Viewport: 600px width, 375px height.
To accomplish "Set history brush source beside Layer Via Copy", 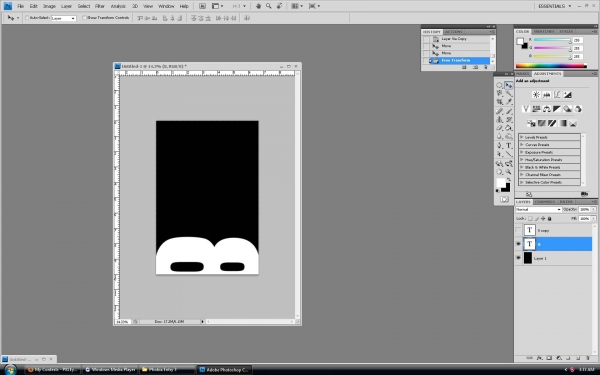I will (426, 39).
